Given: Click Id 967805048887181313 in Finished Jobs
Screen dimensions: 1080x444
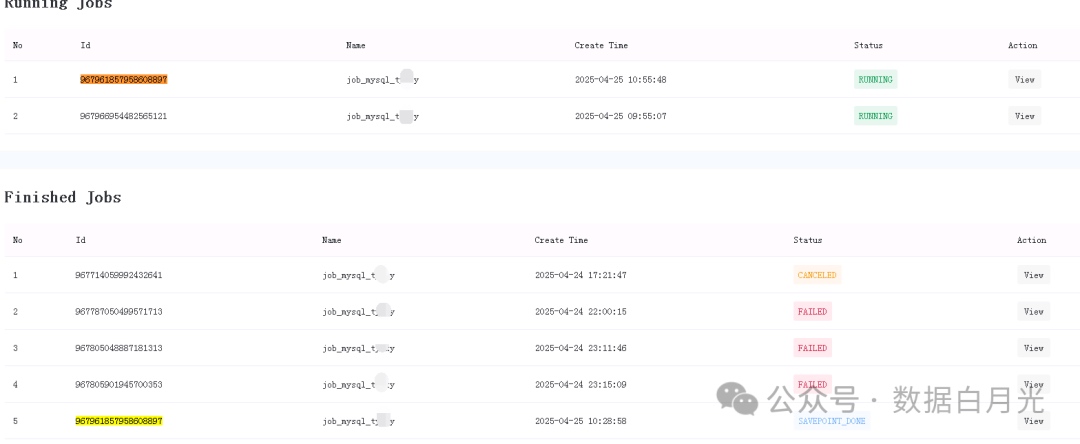Looking at the screenshot, I should (x=118, y=348).
